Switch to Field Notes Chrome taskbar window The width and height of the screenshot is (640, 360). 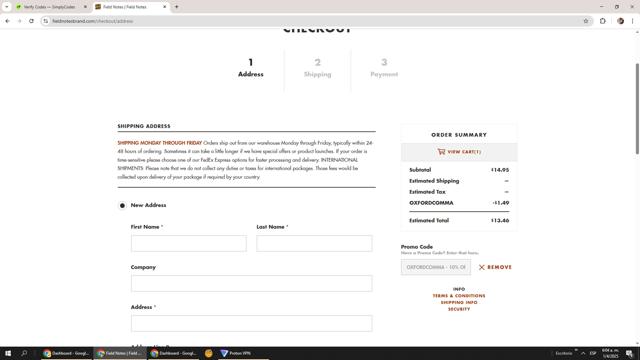pos(120,353)
